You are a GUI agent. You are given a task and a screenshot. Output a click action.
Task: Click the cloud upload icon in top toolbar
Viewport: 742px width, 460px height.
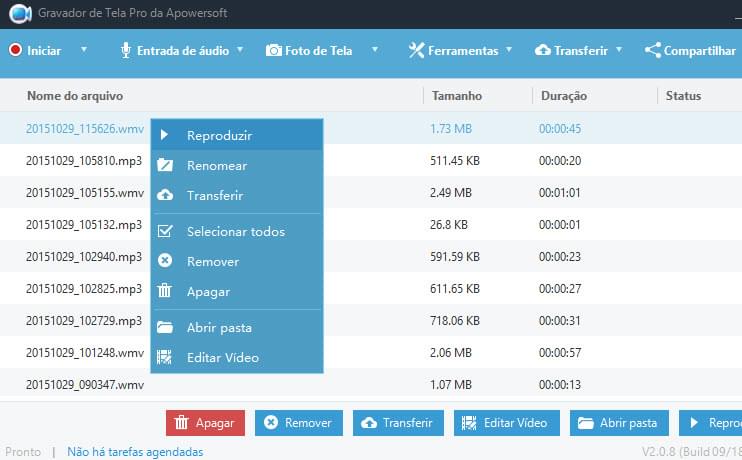coord(543,50)
